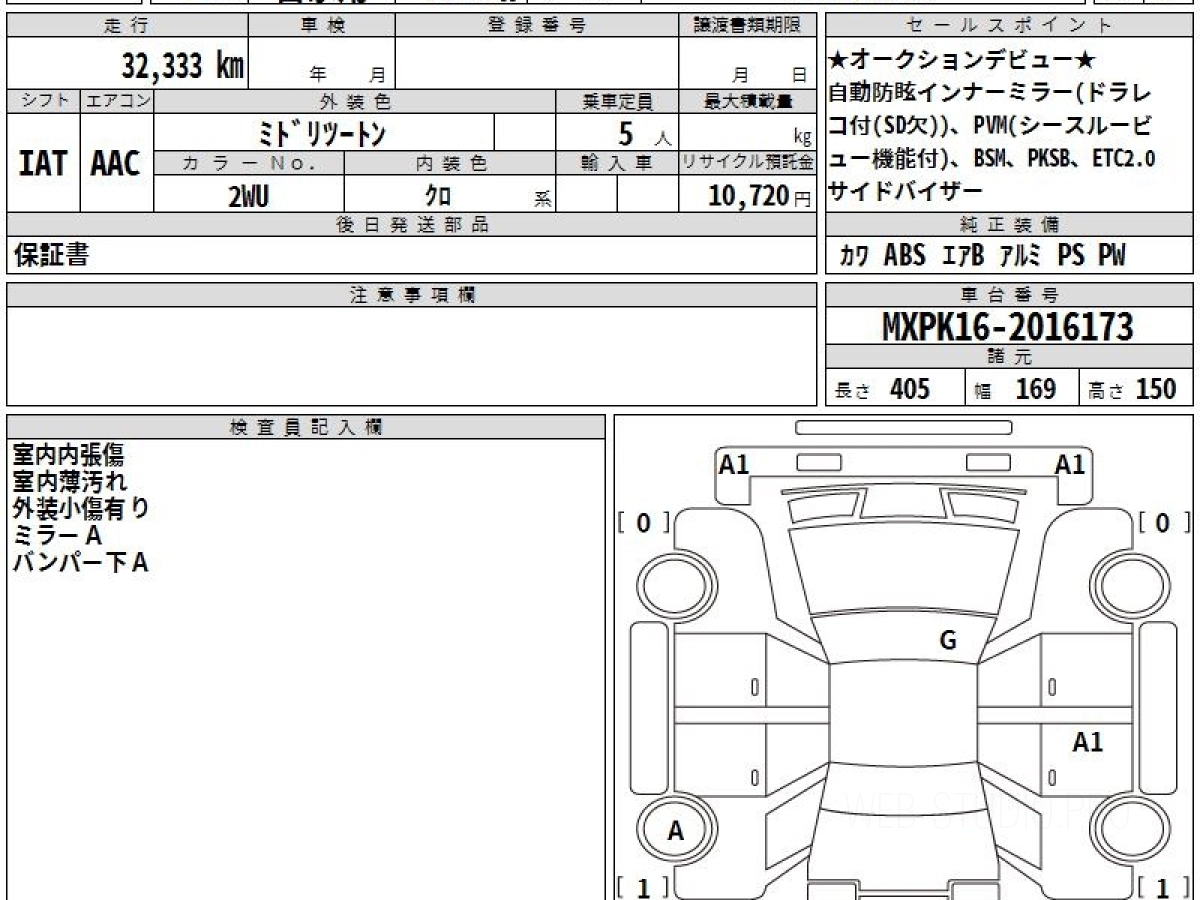Click the seating capacity 5 人

[x=645, y=133]
